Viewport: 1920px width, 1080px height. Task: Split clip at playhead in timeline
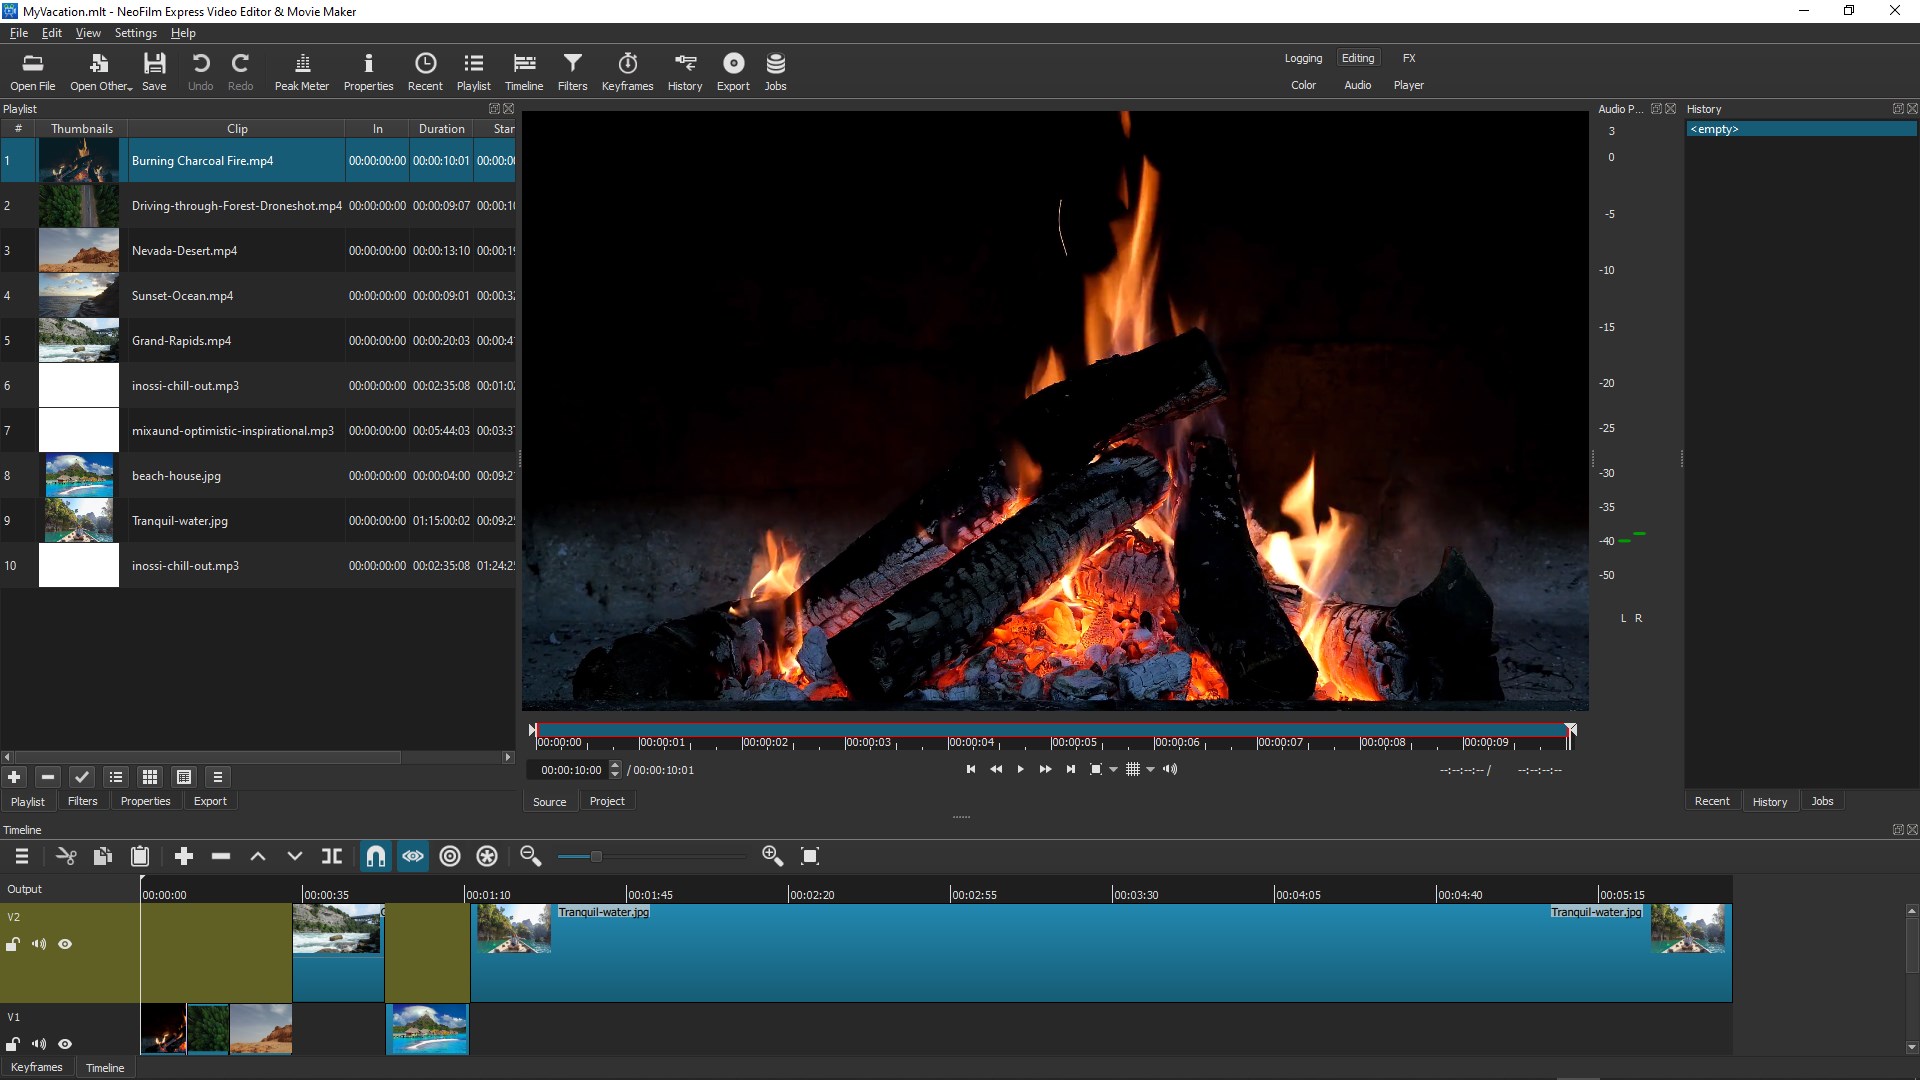click(332, 856)
